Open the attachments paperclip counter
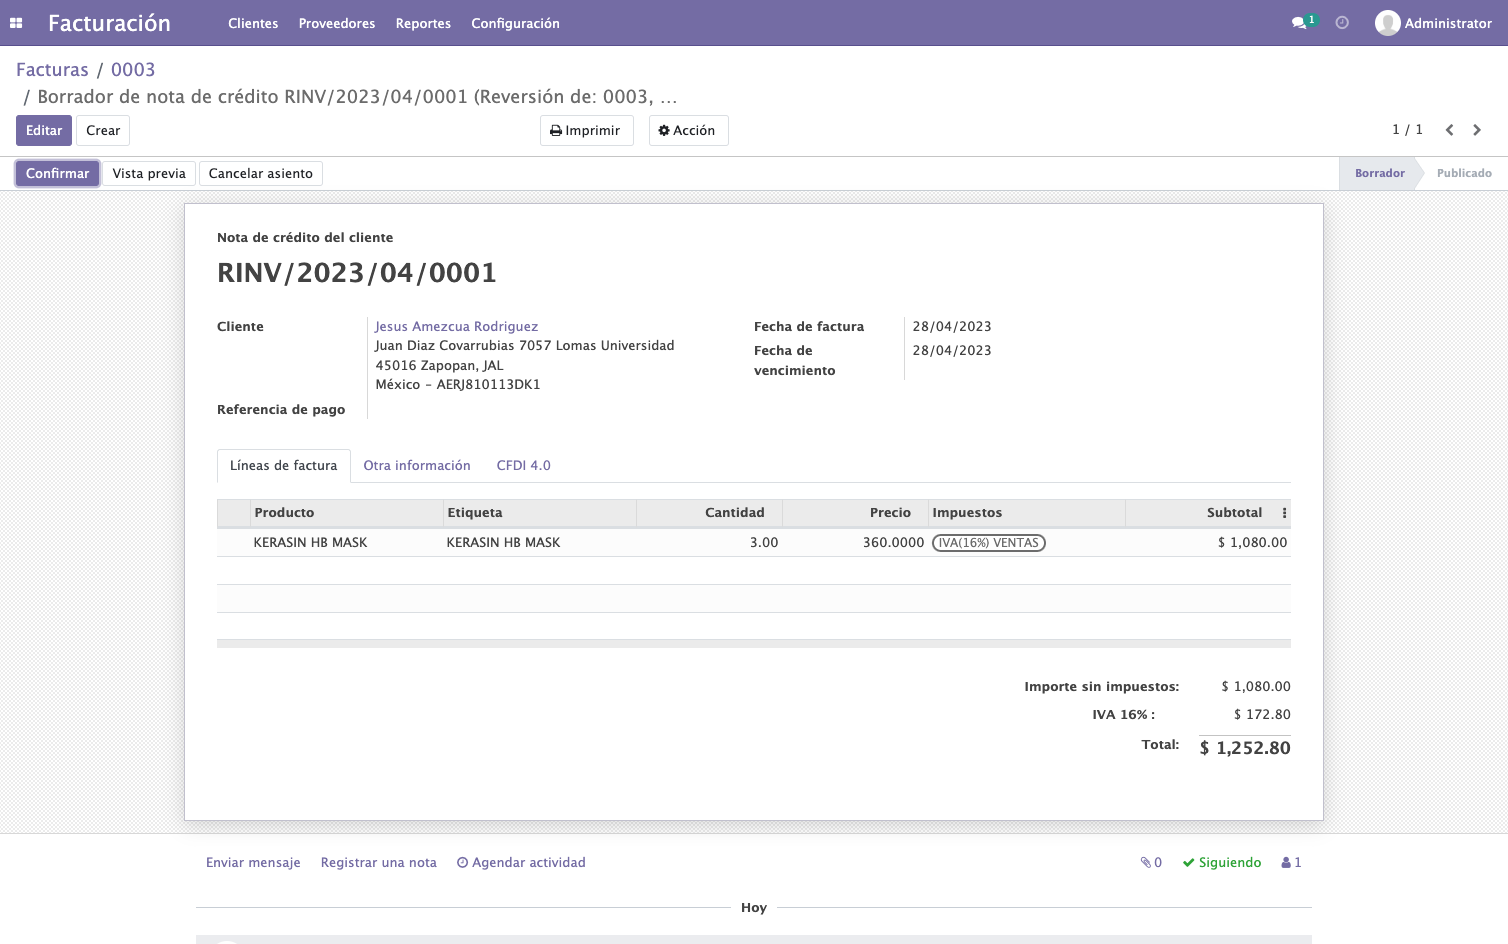The image size is (1508, 944). [x=1151, y=863]
